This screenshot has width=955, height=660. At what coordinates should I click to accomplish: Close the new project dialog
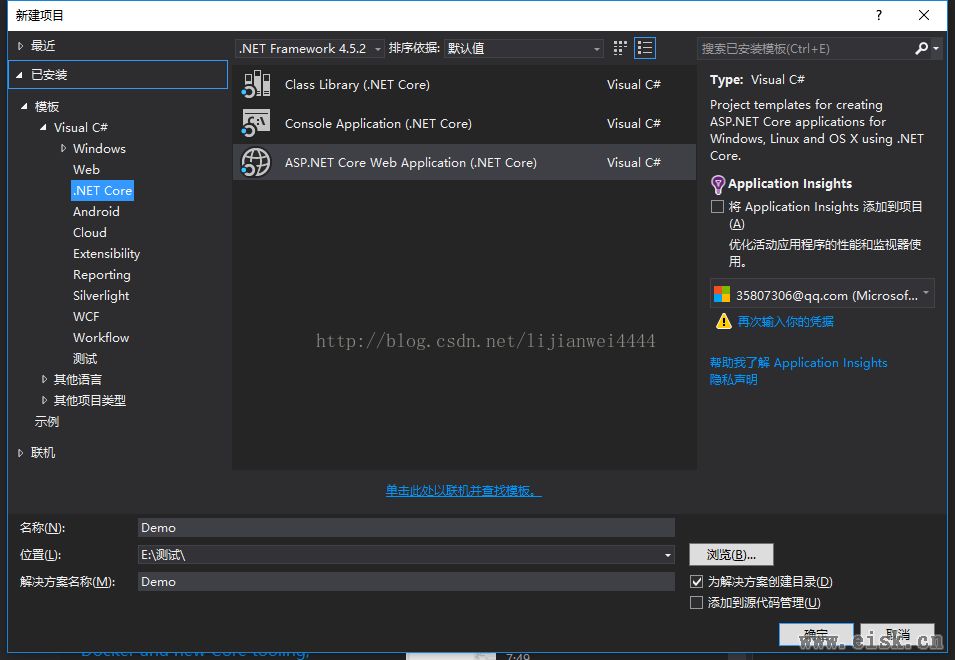pyautogui.click(x=924, y=15)
